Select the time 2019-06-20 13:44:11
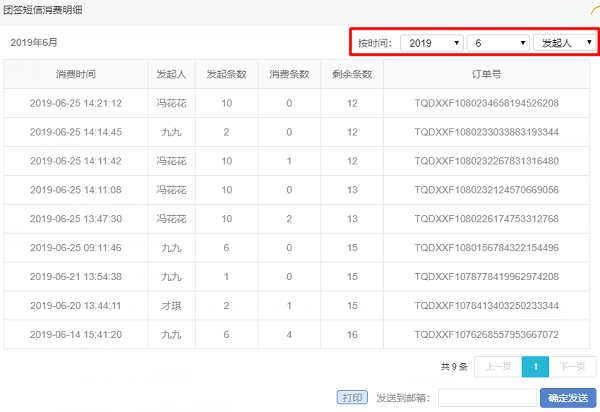600x412 pixels. click(x=76, y=306)
